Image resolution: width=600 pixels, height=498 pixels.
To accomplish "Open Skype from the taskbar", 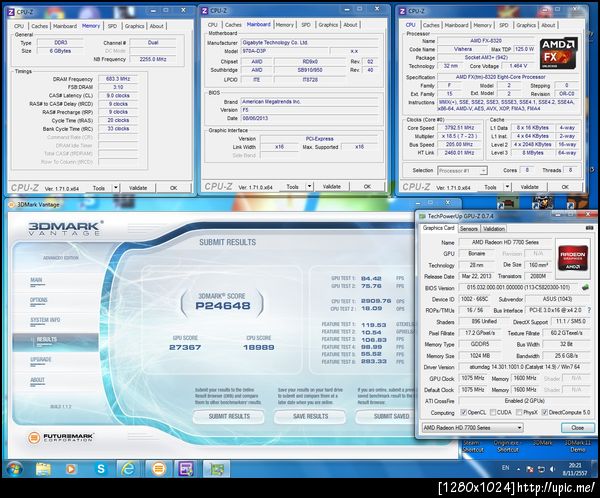I will (x=101, y=469).
